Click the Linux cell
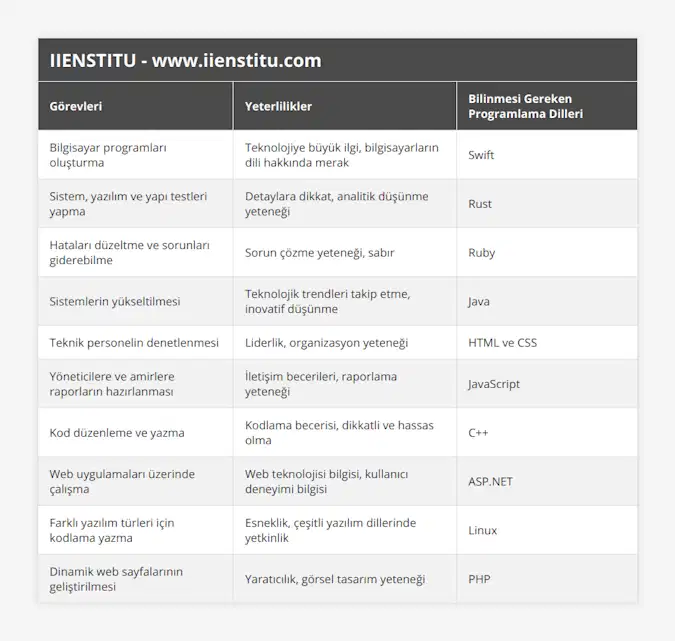This screenshot has width=675, height=641. 482,530
